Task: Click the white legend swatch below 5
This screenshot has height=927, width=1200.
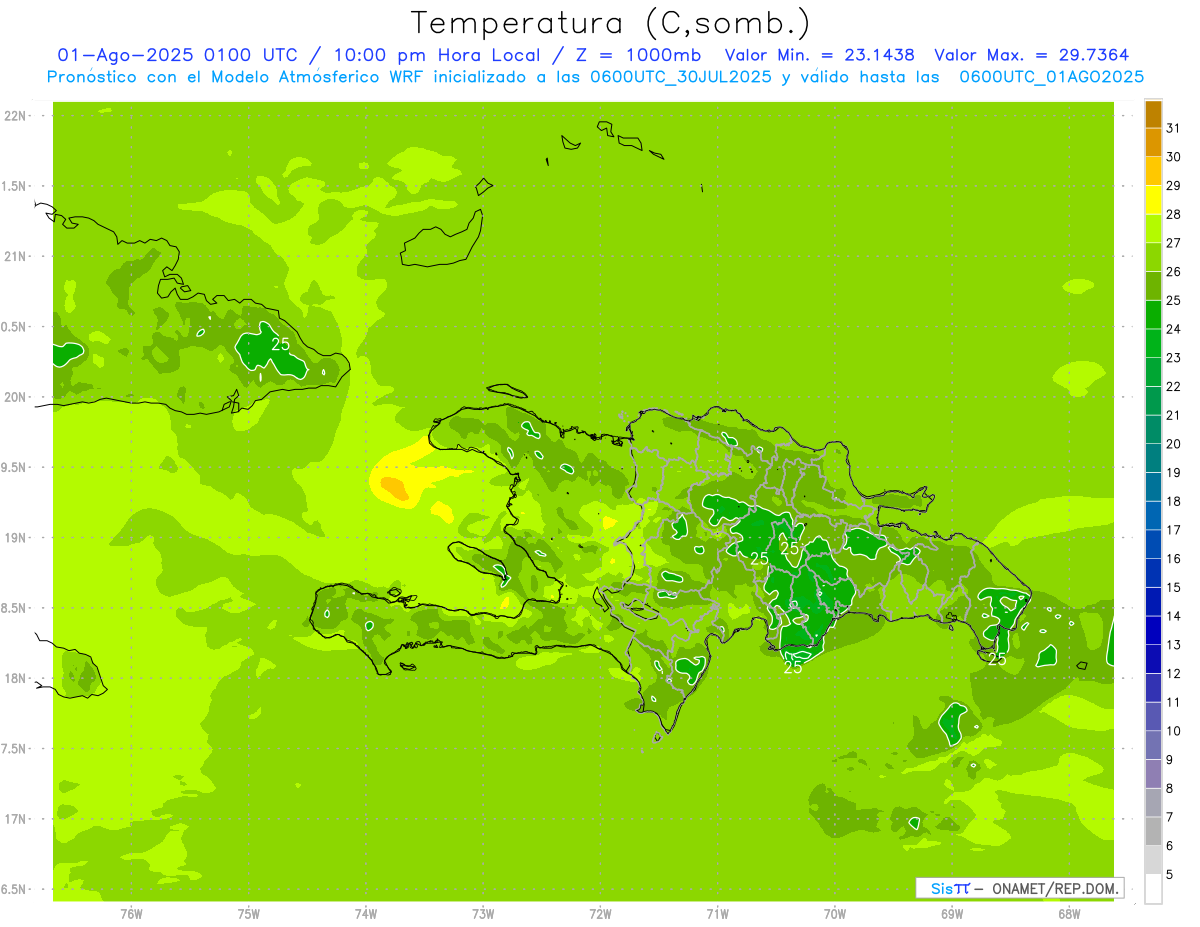Action: click(1153, 889)
